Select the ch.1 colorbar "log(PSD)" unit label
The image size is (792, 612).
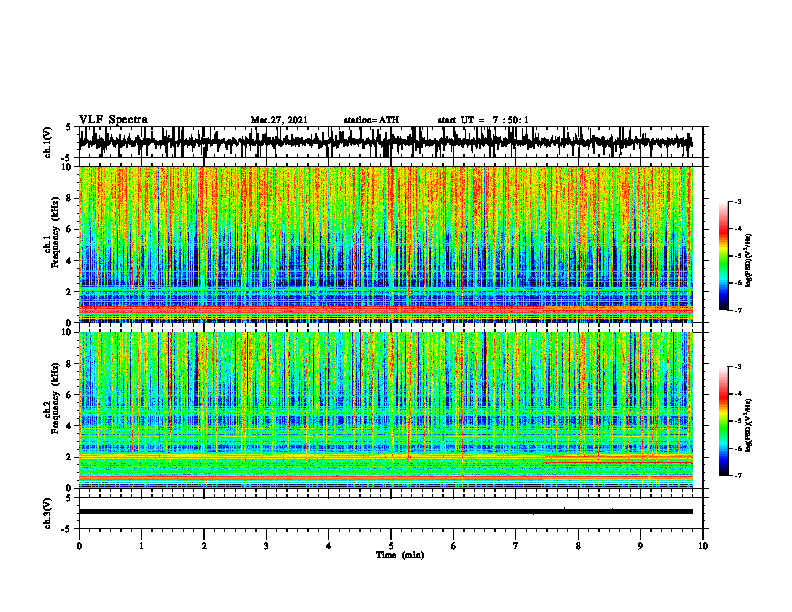[749, 261]
